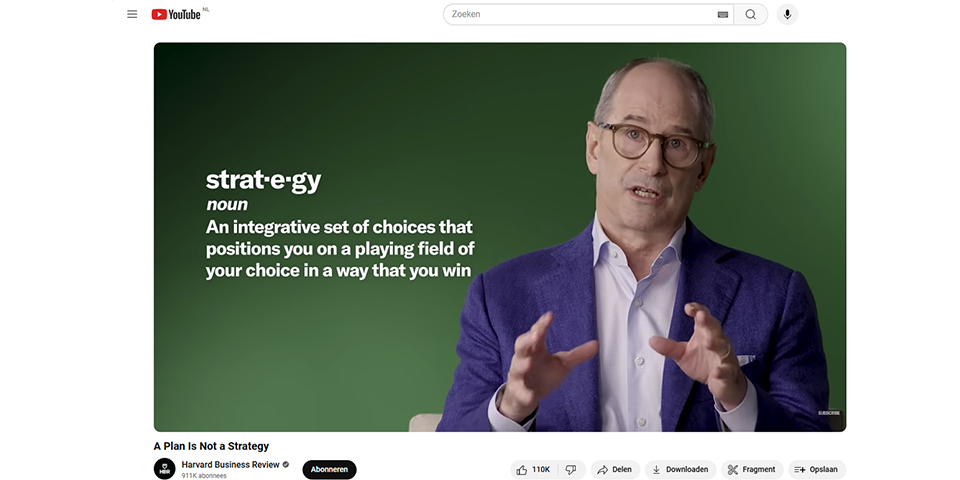
Task: Click the video player to pause
Action: pyautogui.click(x=500, y=237)
